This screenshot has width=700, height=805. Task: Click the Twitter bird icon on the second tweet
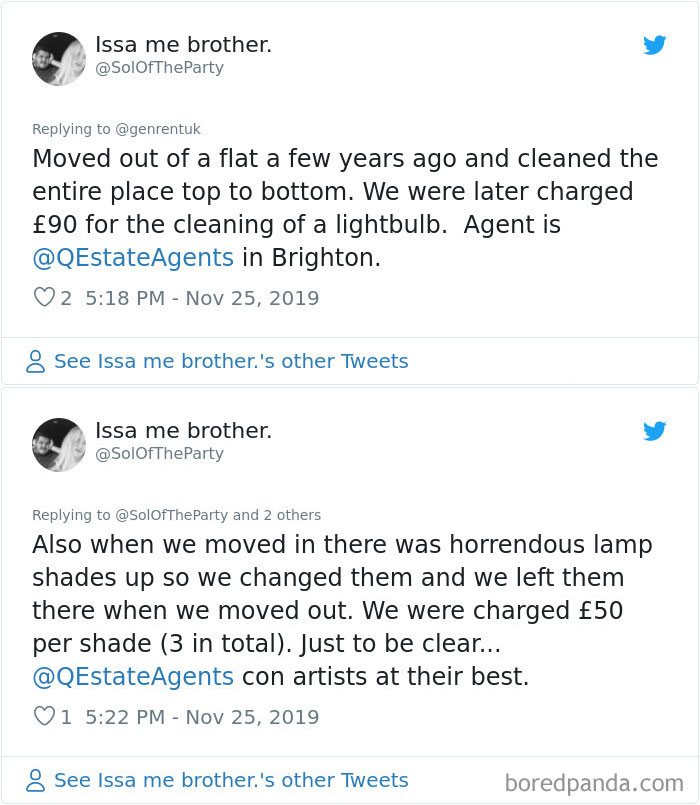tap(655, 431)
